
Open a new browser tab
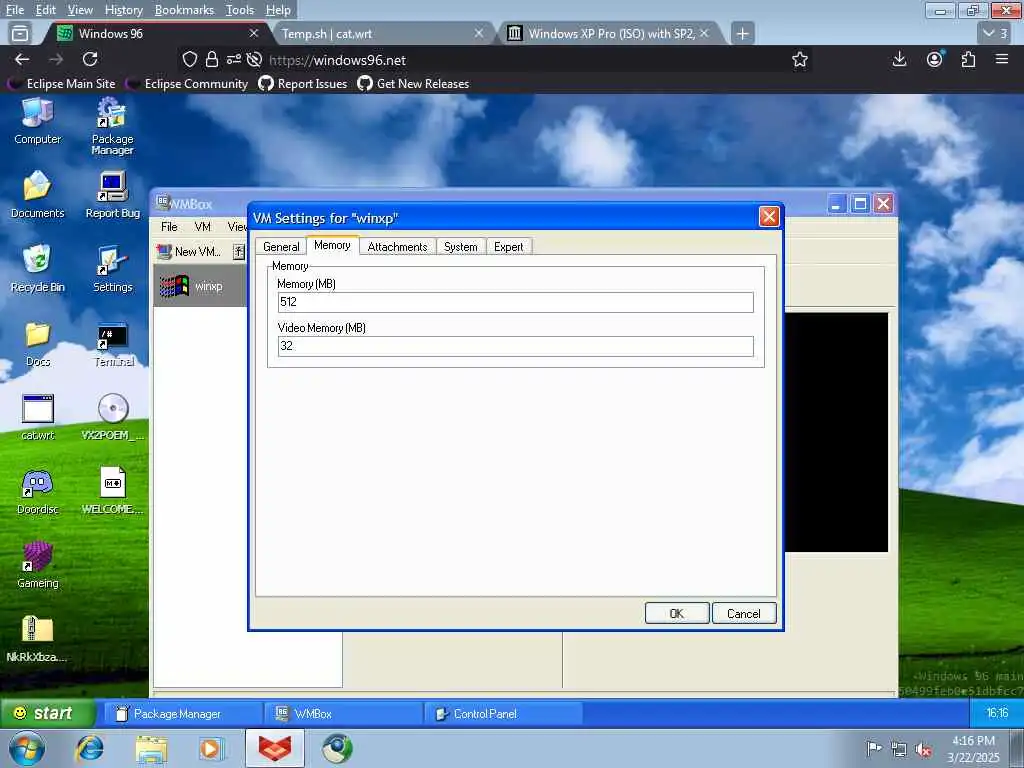pyautogui.click(x=743, y=33)
